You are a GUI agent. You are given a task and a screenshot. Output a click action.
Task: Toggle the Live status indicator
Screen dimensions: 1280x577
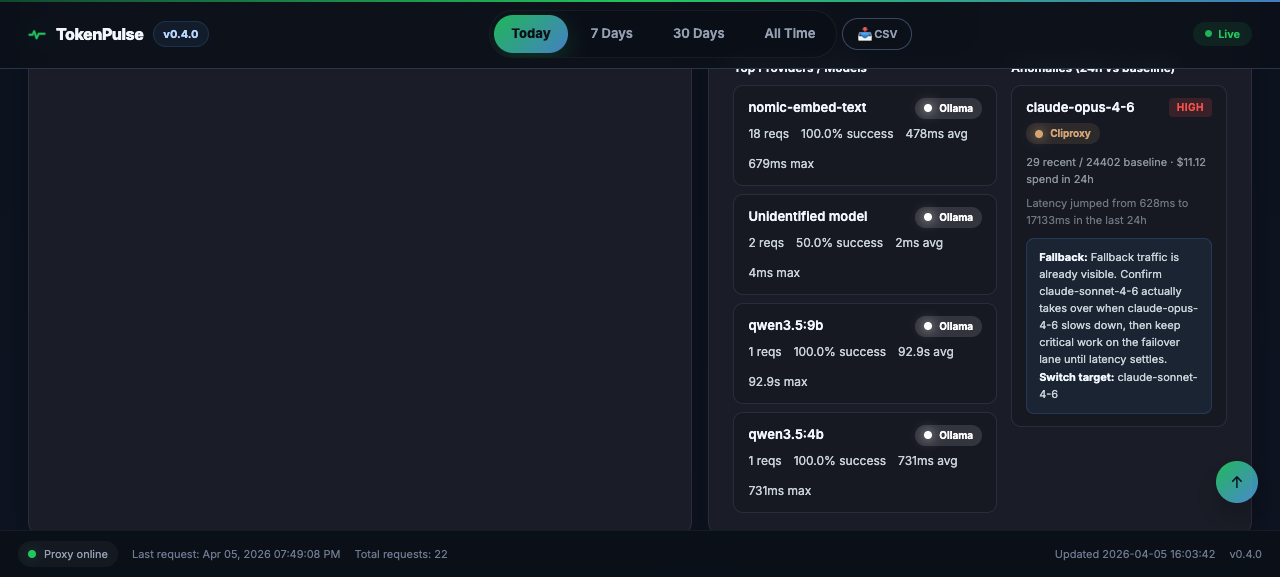coord(1222,33)
